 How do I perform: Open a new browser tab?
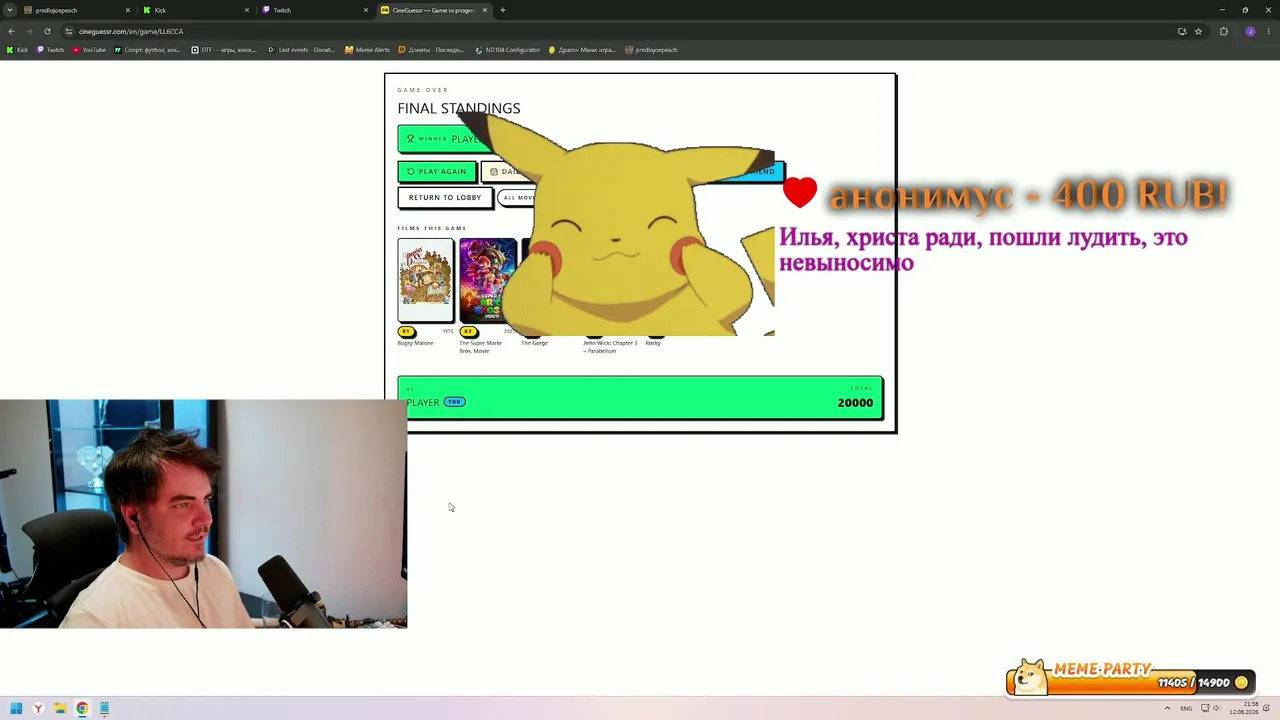[x=503, y=10]
